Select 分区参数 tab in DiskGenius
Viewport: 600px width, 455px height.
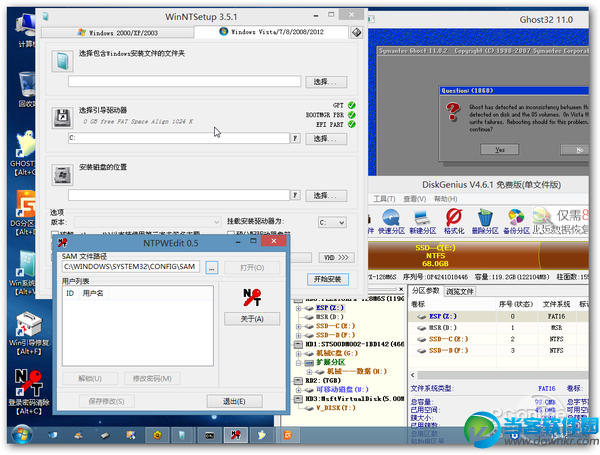click(x=426, y=291)
